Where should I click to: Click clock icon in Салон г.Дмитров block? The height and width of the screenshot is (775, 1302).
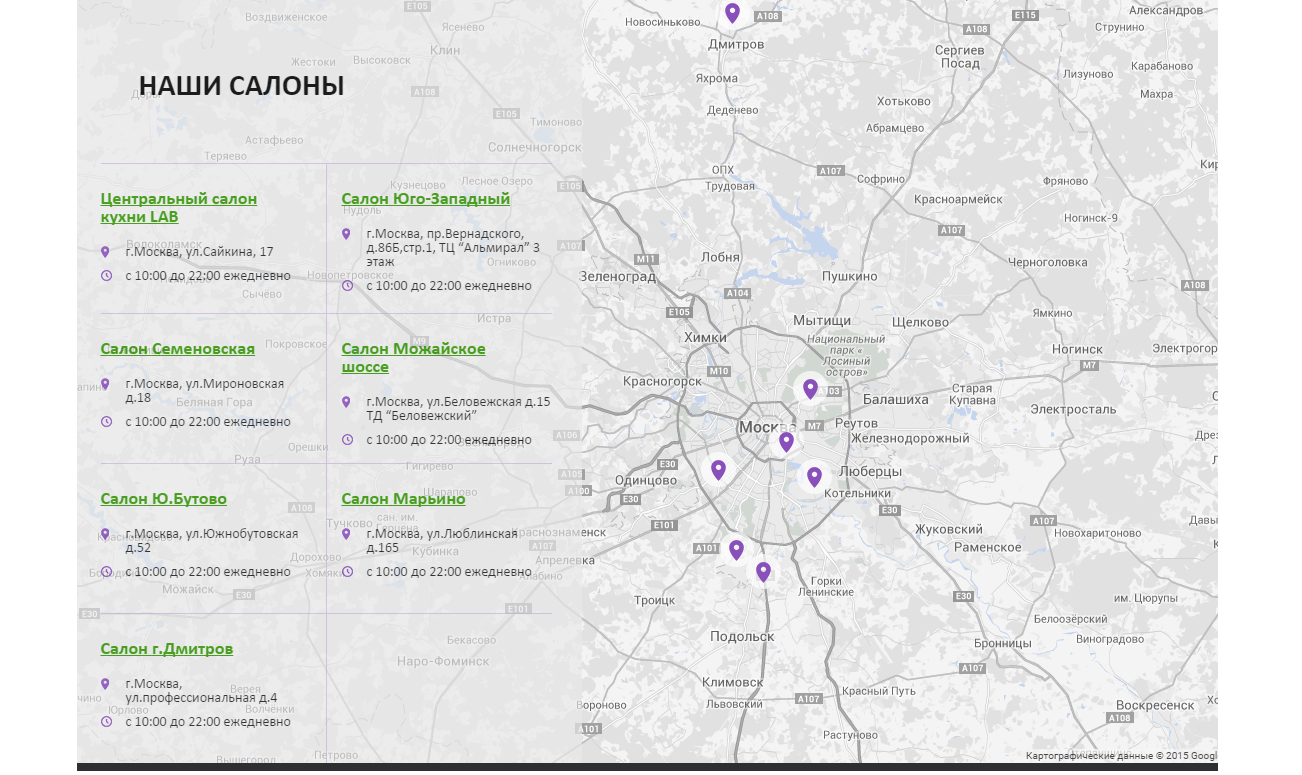click(x=106, y=721)
